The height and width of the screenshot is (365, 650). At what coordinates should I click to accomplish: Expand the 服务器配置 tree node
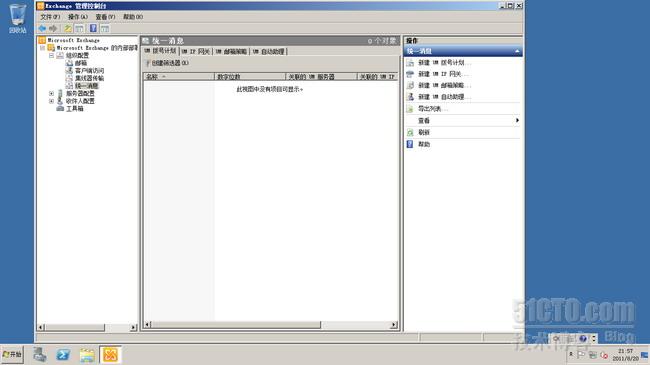click(51, 93)
